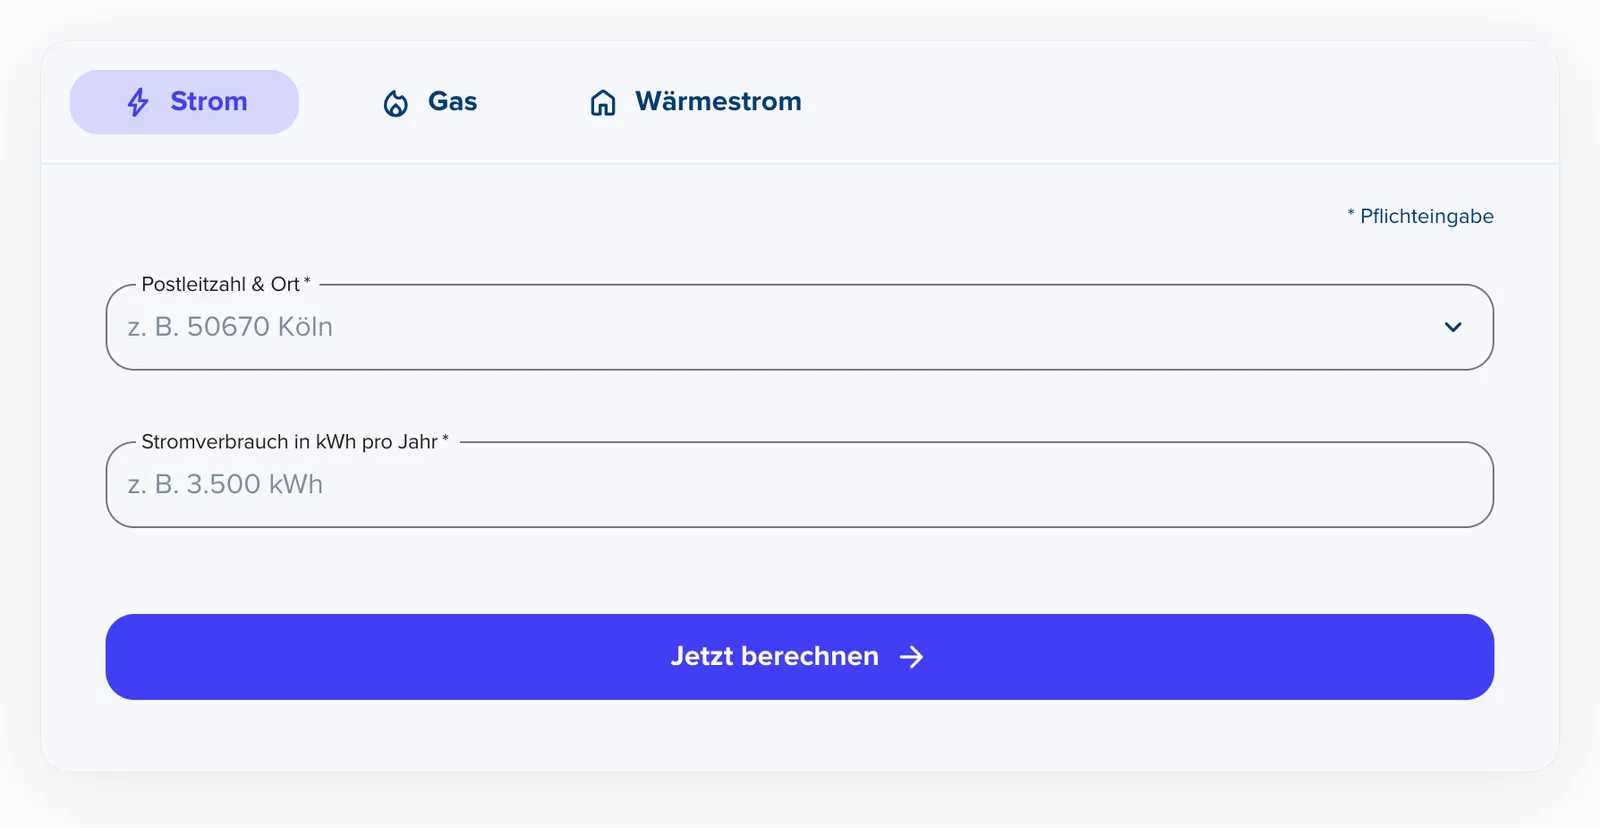The image size is (1600, 828).
Task: Click the "* Pflichteingabe" note text
Action: [x=1420, y=216]
